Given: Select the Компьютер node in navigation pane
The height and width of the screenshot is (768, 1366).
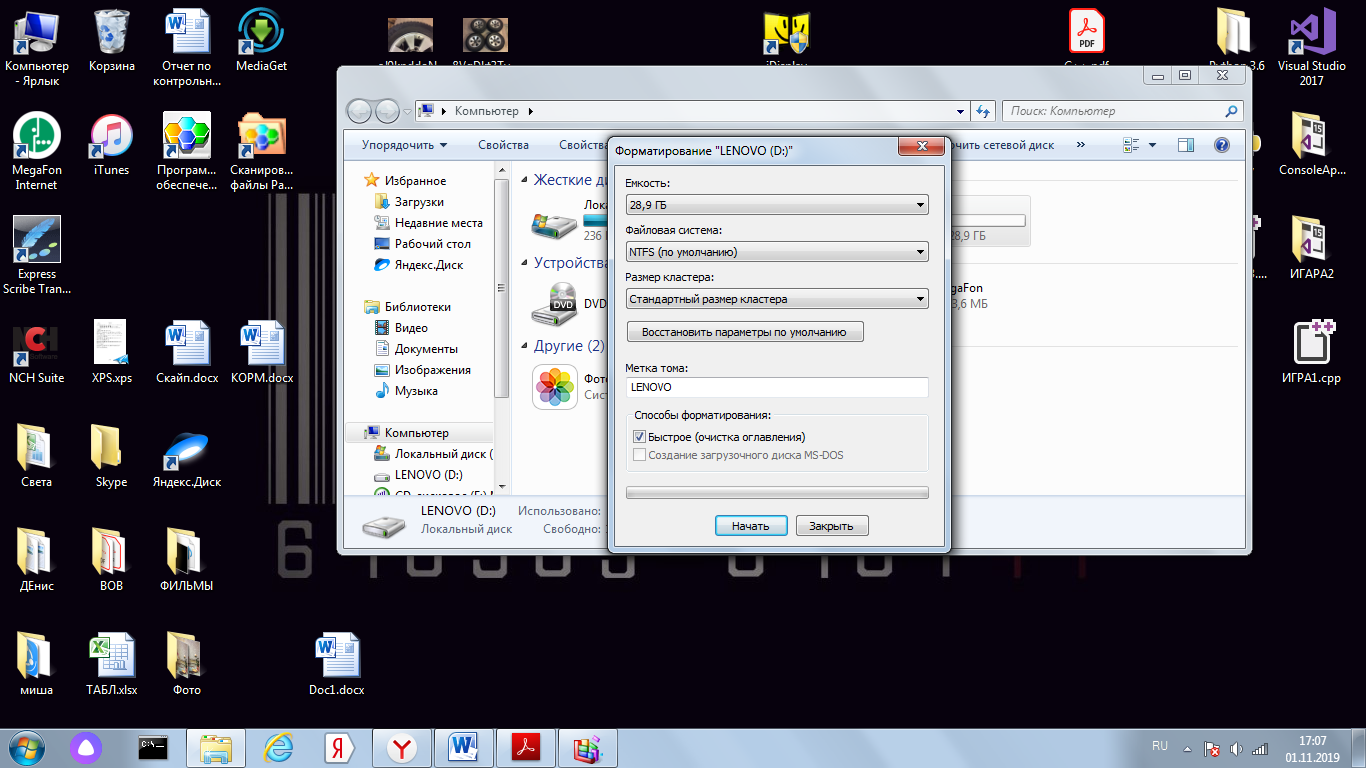Looking at the screenshot, I should coord(416,433).
